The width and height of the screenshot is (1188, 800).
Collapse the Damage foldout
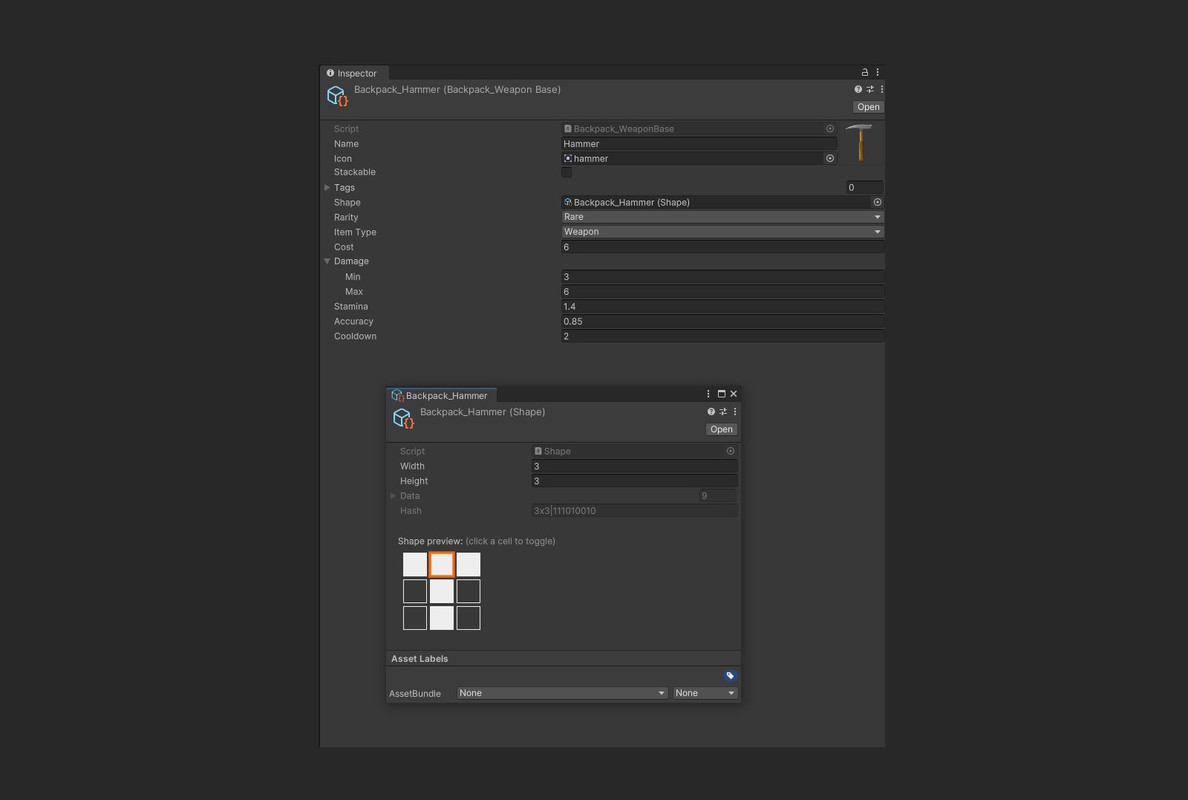(326, 261)
